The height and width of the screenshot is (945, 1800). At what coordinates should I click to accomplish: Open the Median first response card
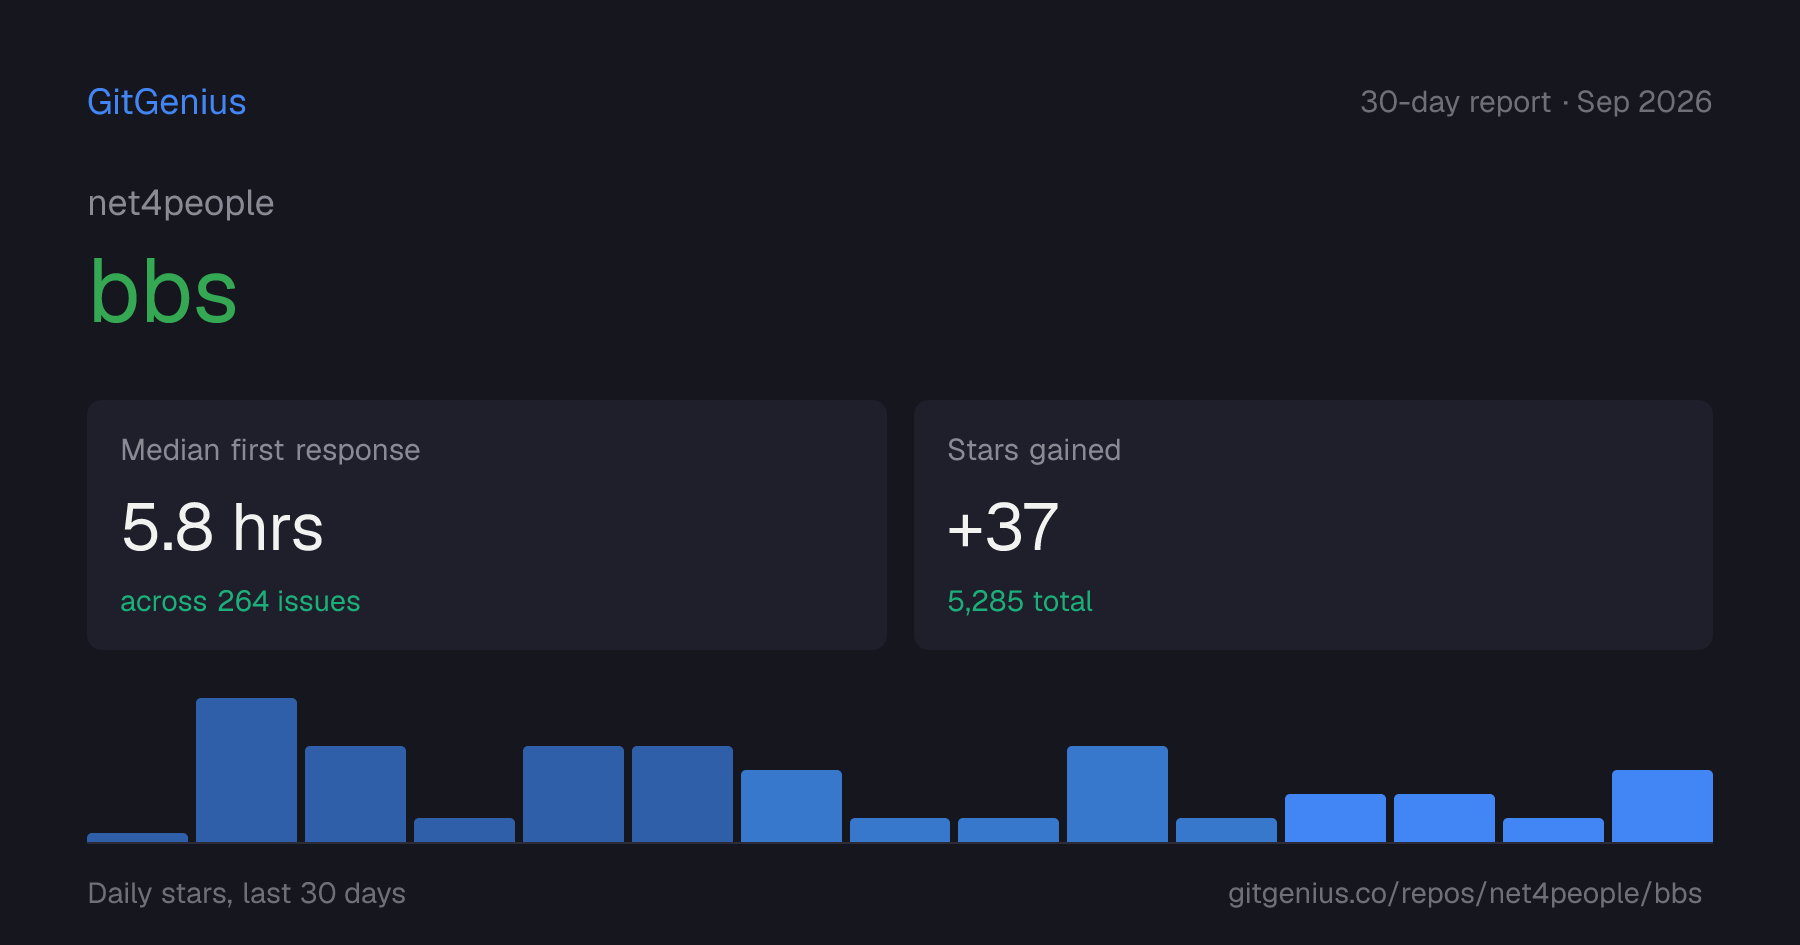pos(487,525)
